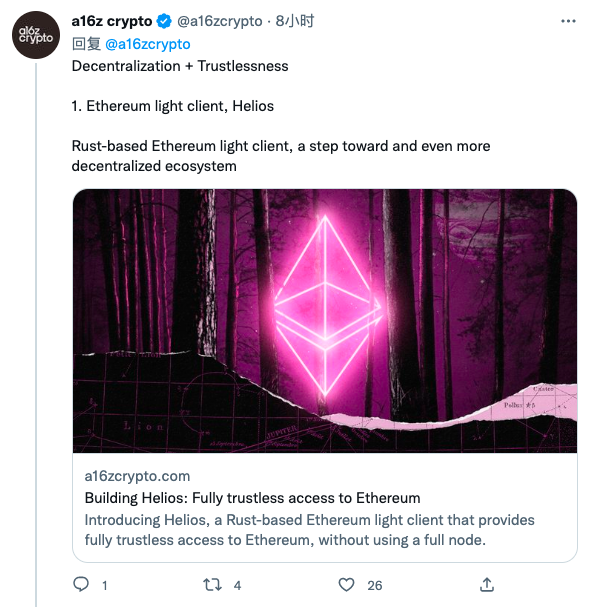Click the blue verified badge
Image resolution: width=594 pixels, height=607 pixels.
click(164, 21)
